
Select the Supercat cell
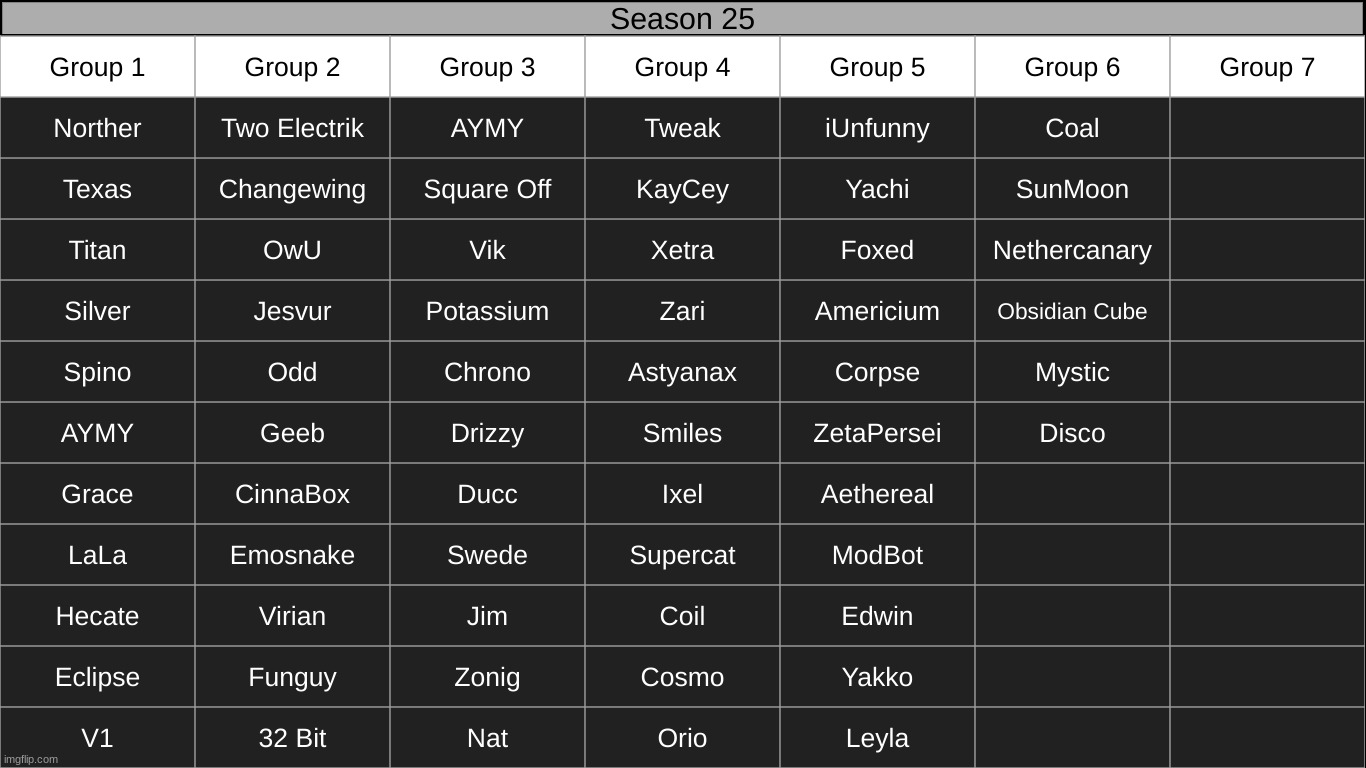tap(682, 555)
